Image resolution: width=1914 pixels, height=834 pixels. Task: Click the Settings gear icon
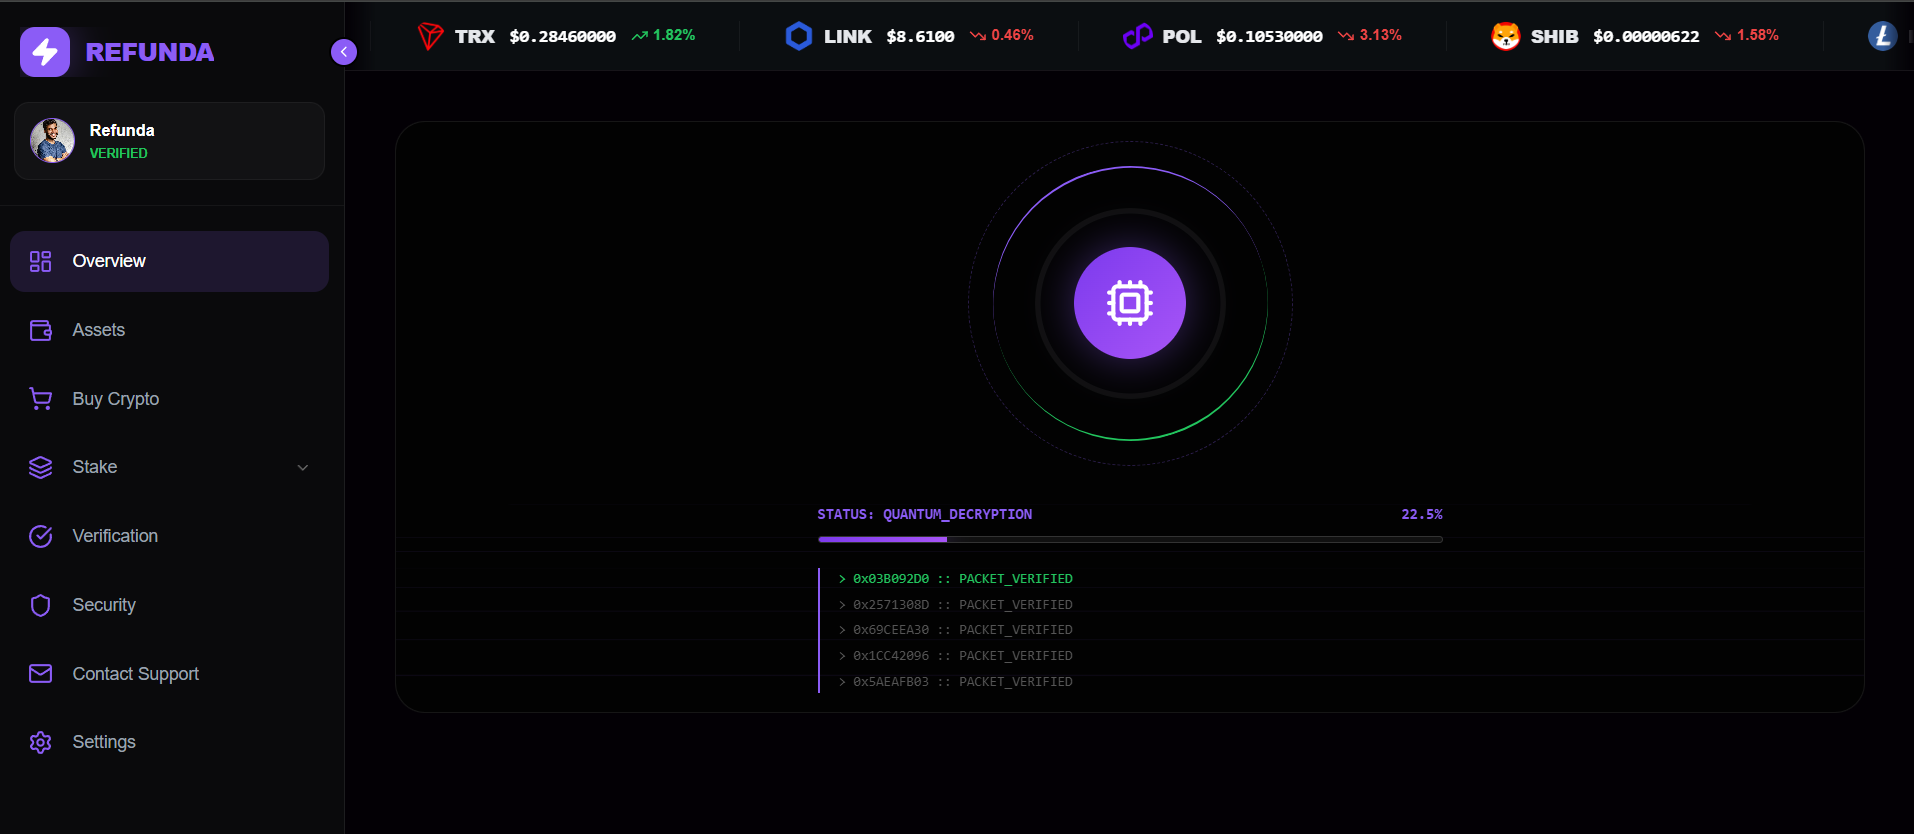pyautogui.click(x=41, y=742)
